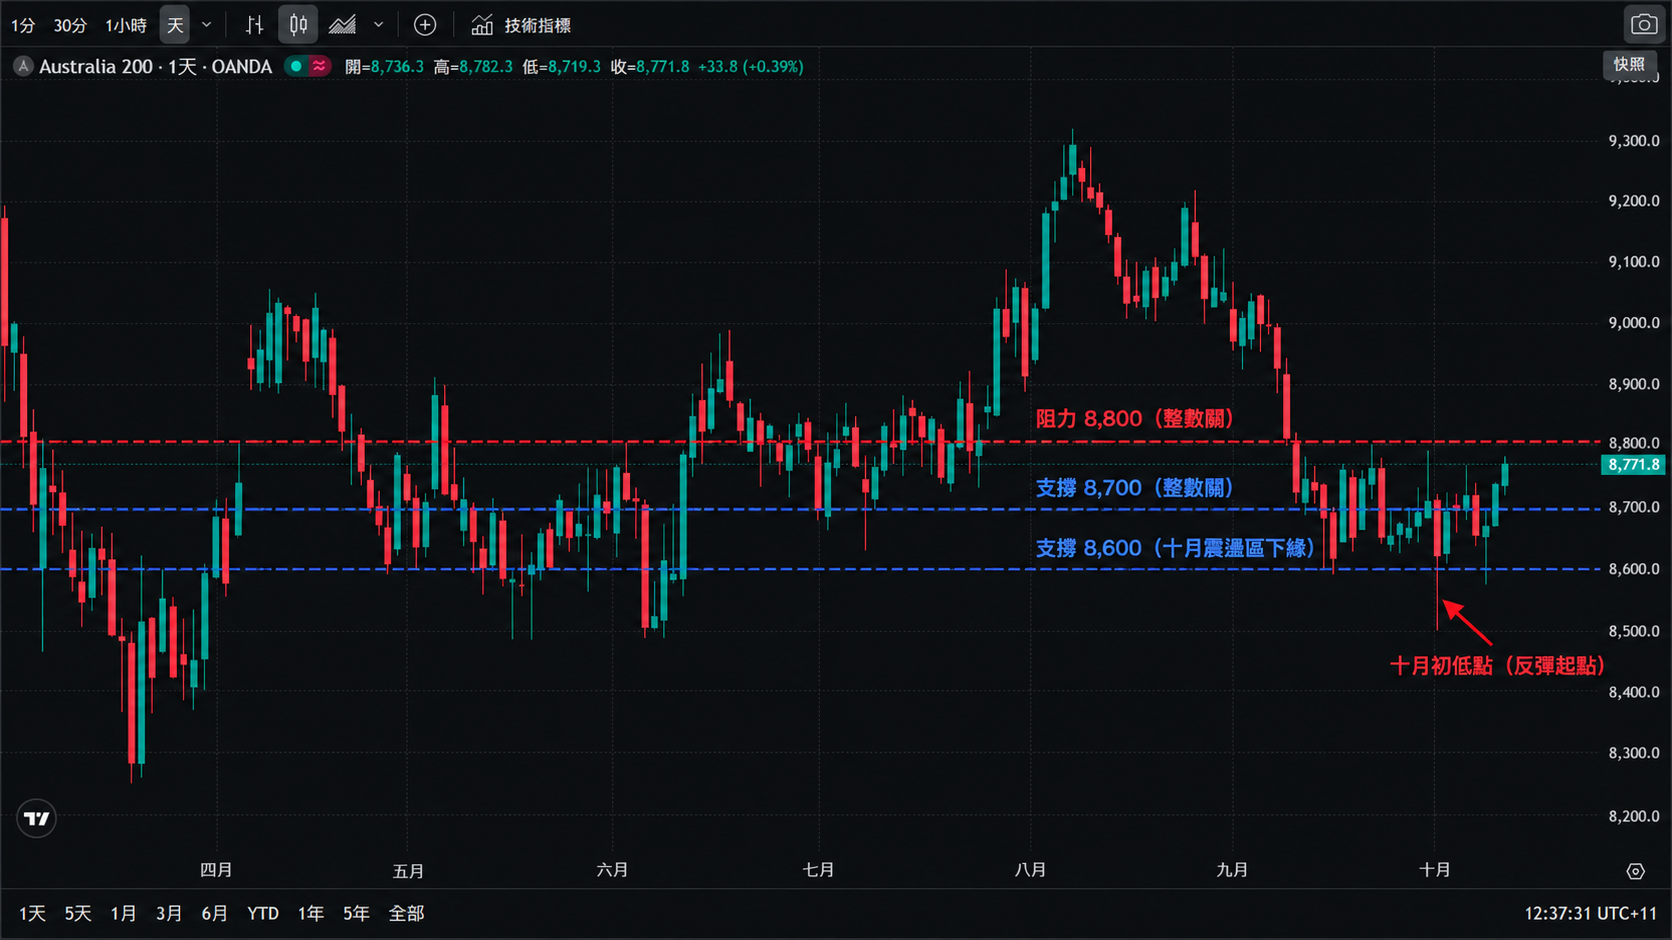This screenshot has width=1672, height=940.
Task: Click the 快照 snapshot button
Action: coord(1629,64)
